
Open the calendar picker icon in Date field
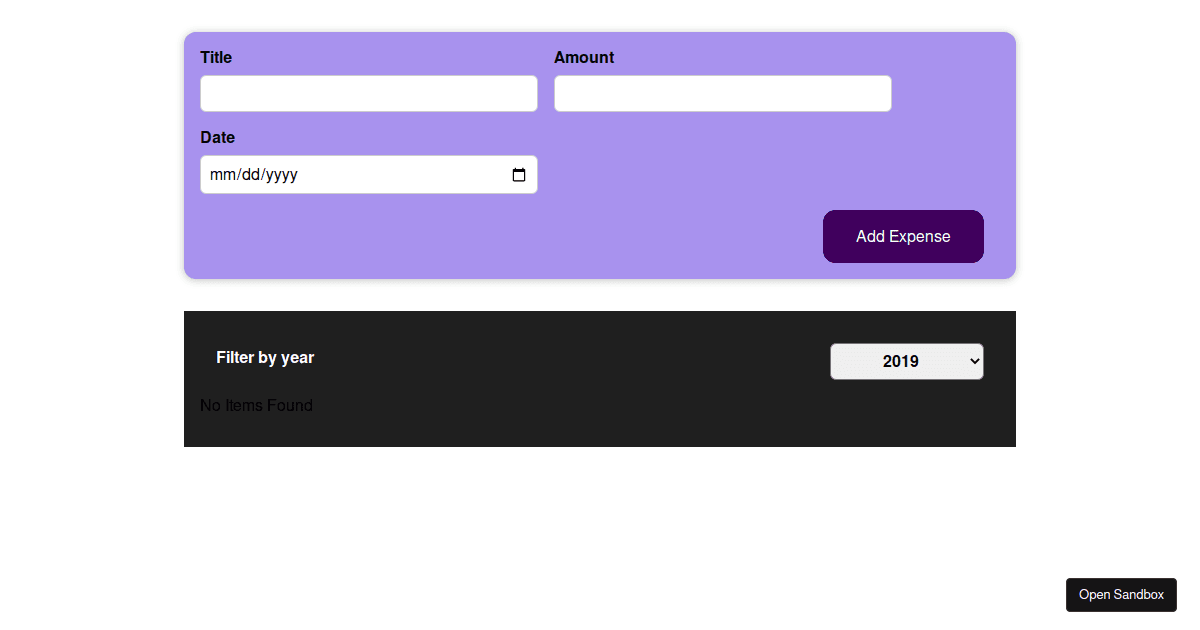pos(519,175)
